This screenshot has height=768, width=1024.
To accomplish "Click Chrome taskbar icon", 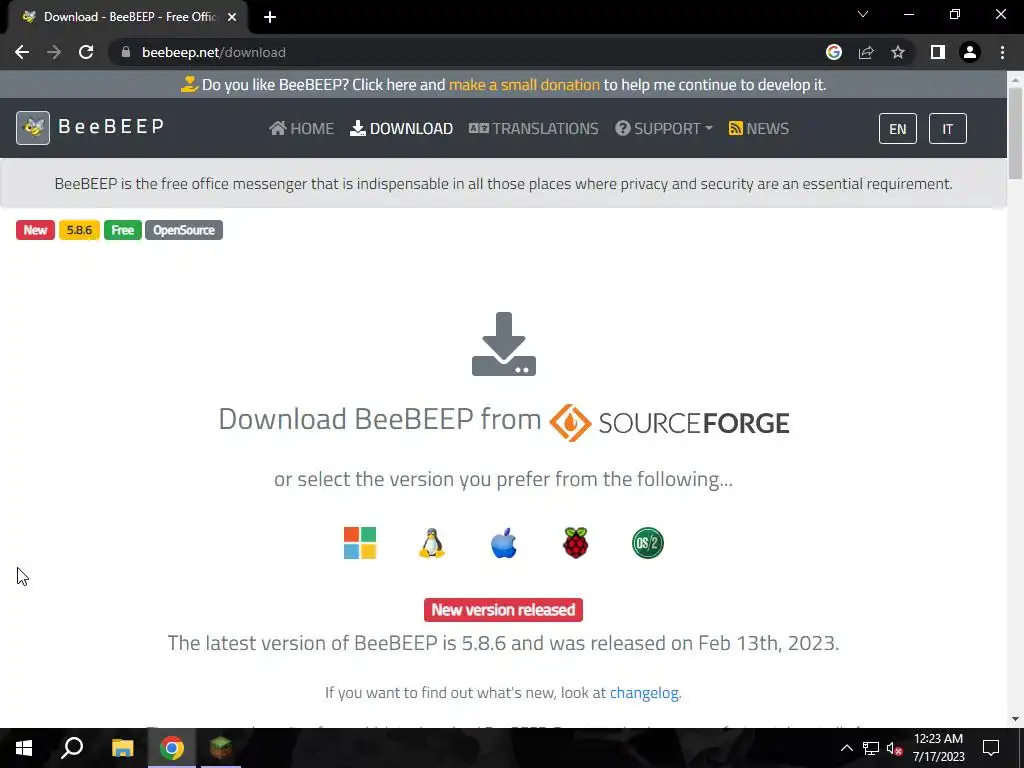I will [172, 748].
